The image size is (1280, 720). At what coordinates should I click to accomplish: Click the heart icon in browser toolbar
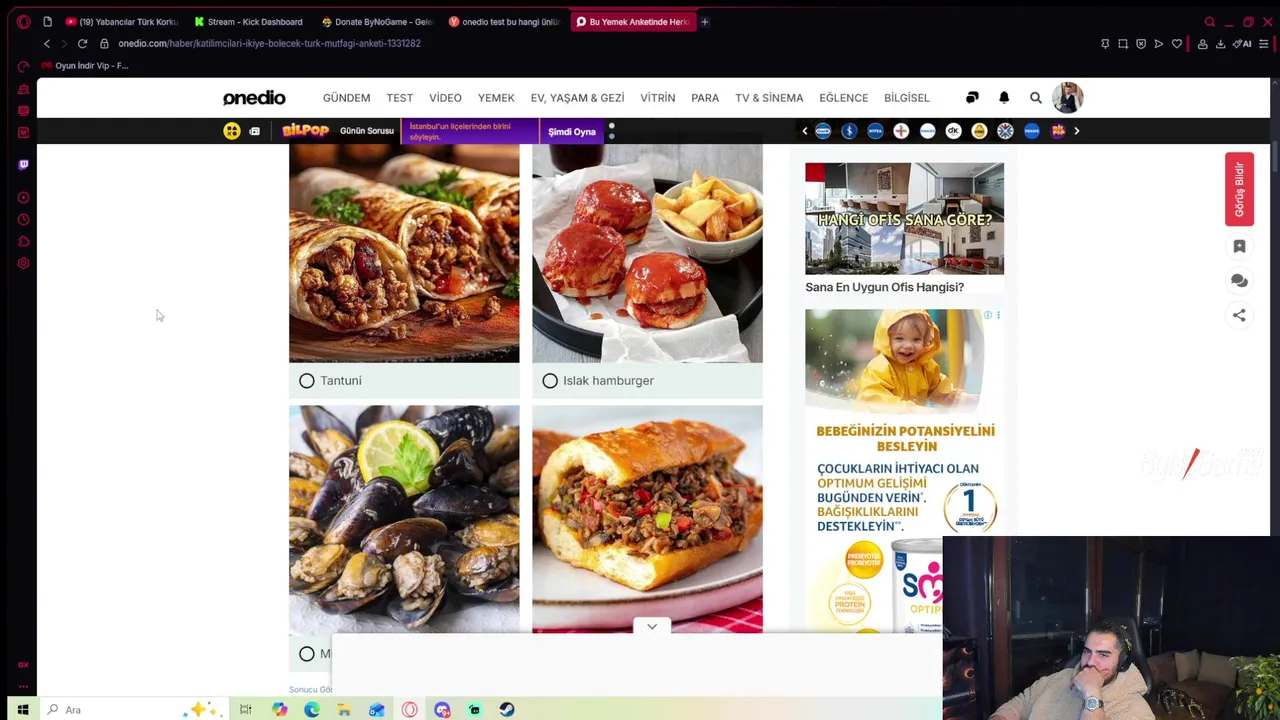[1177, 44]
